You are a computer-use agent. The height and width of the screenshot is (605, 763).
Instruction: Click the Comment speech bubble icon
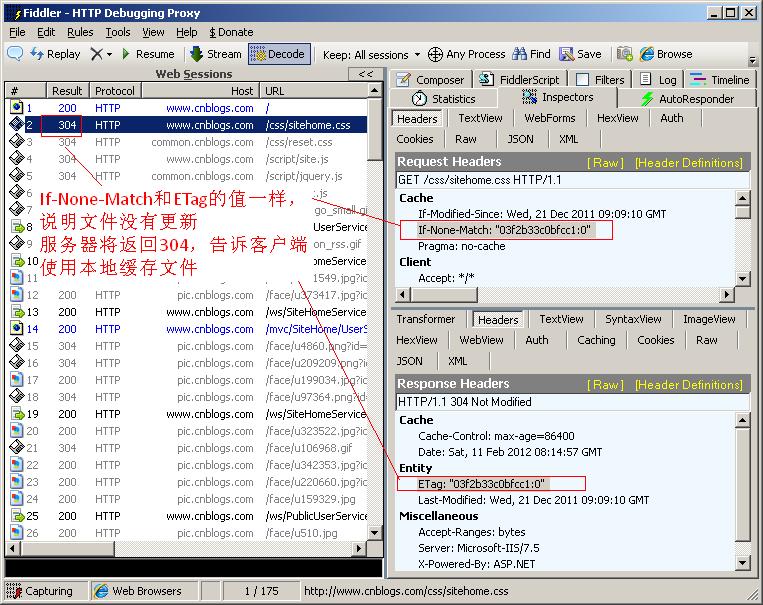click(15, 54)
